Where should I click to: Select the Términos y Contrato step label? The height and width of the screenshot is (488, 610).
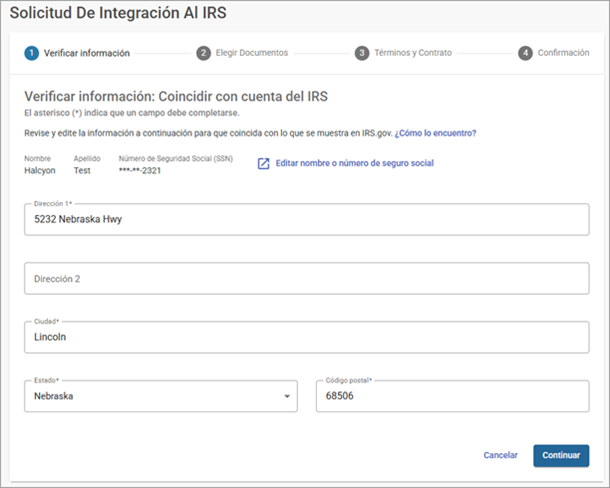[413, 53]
